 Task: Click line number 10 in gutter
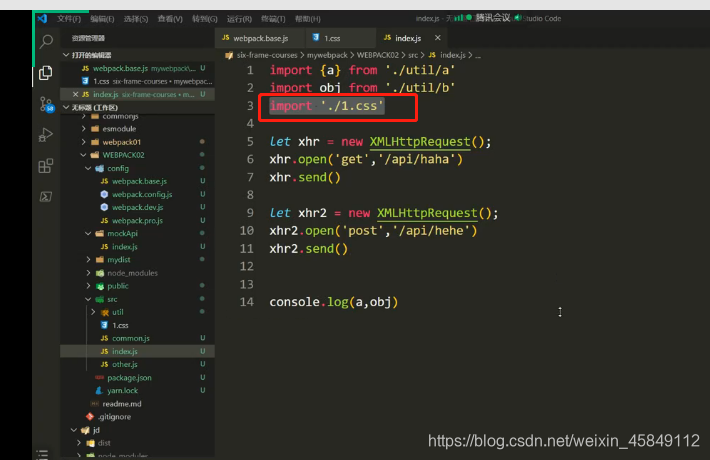coord(247,231)
